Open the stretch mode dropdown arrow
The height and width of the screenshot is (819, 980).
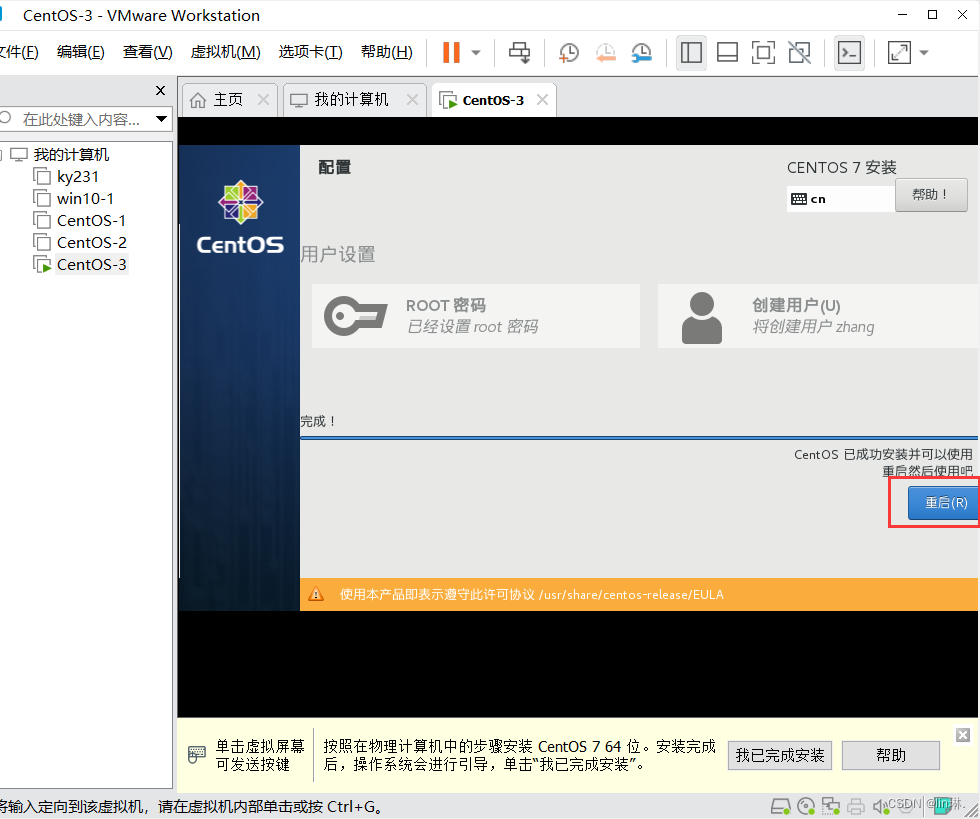click(x=924, y=53)
